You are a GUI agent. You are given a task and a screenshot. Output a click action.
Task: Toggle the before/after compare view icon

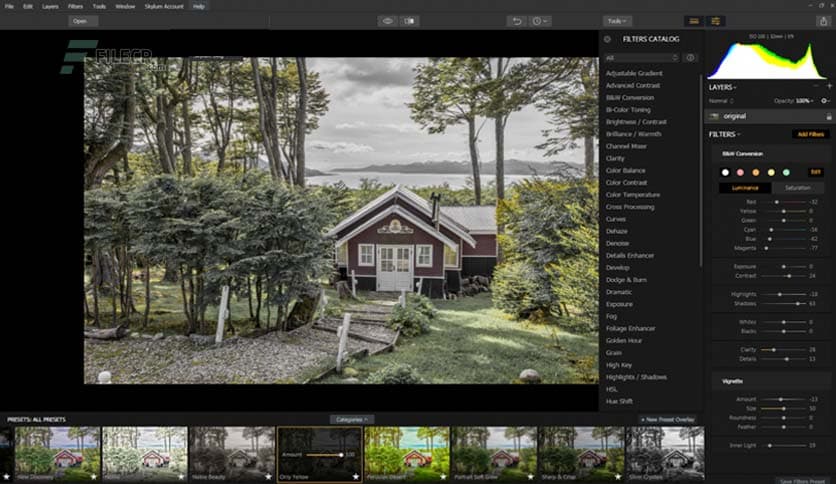pos(409,21)
